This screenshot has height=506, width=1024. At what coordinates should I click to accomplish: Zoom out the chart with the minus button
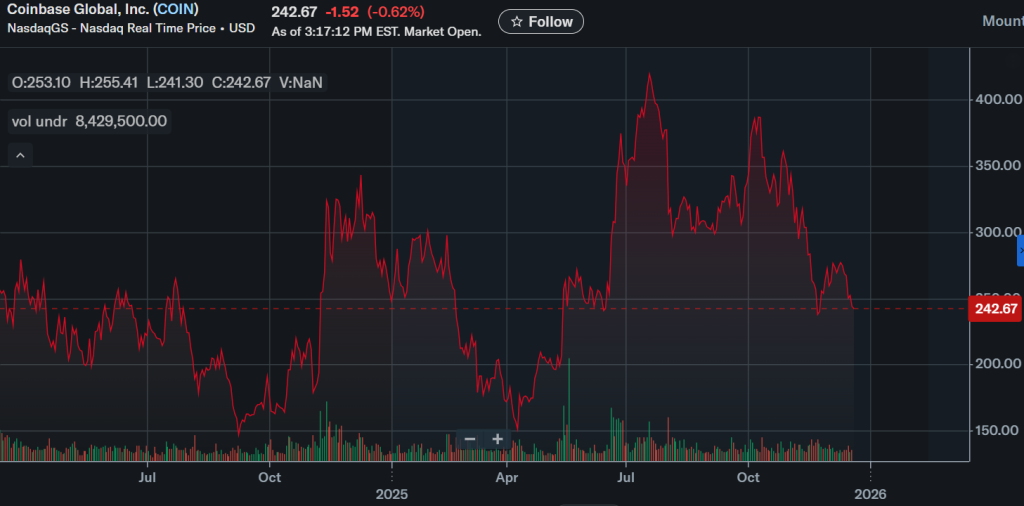[470, 439]
